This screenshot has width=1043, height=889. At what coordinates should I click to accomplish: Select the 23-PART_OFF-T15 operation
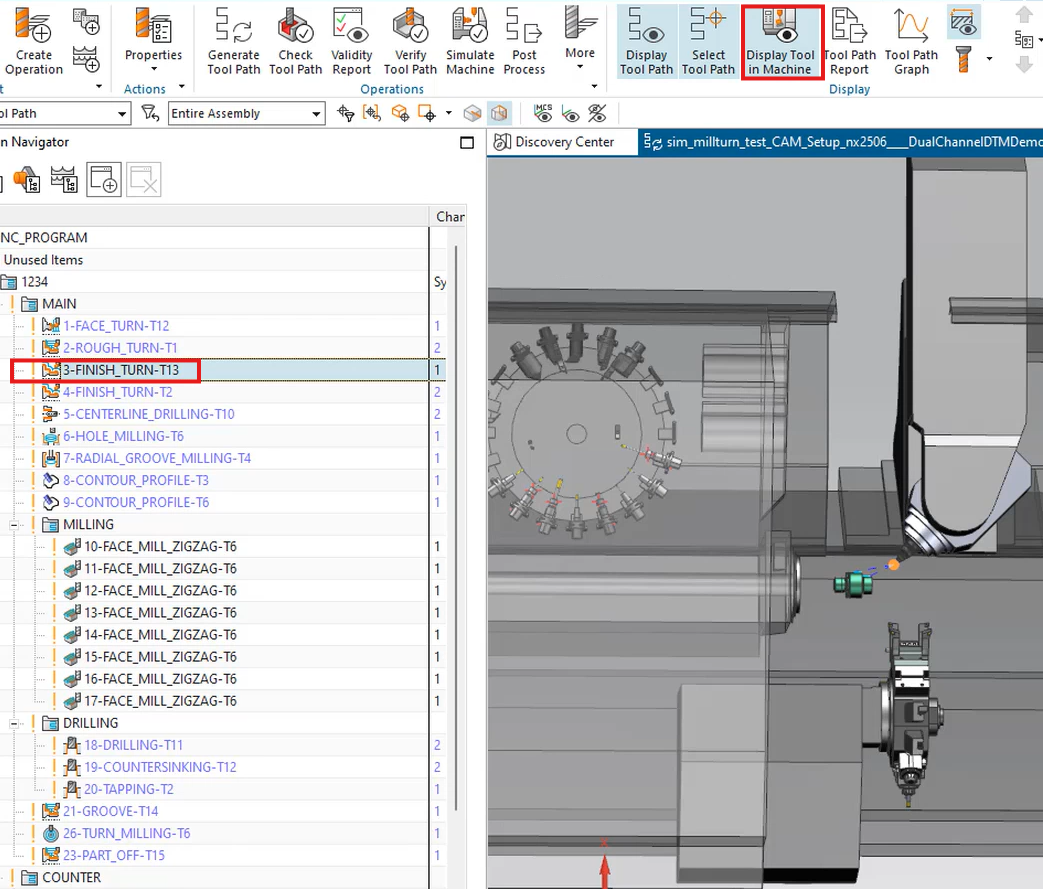[114, 855]
